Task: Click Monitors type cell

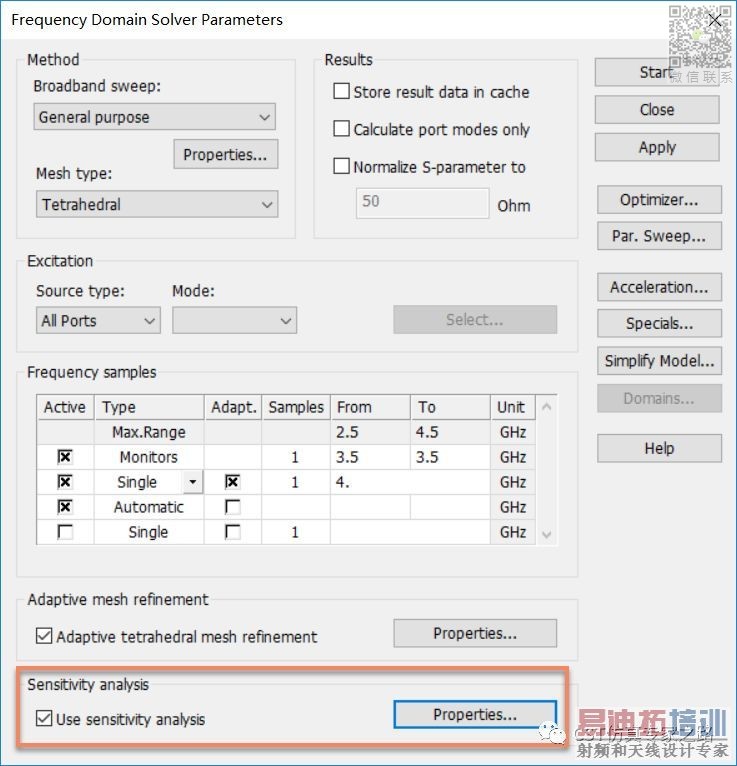Action: [148, 457]
